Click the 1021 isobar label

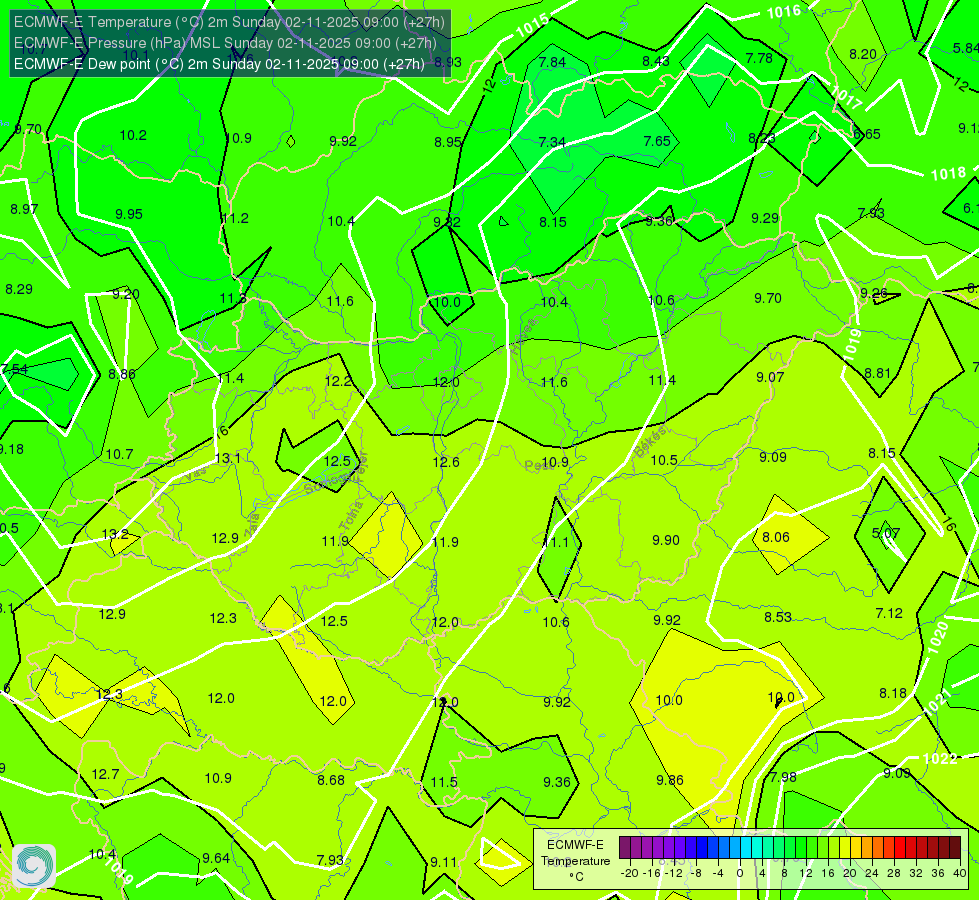pyautogui.click(x=938, y=701)
